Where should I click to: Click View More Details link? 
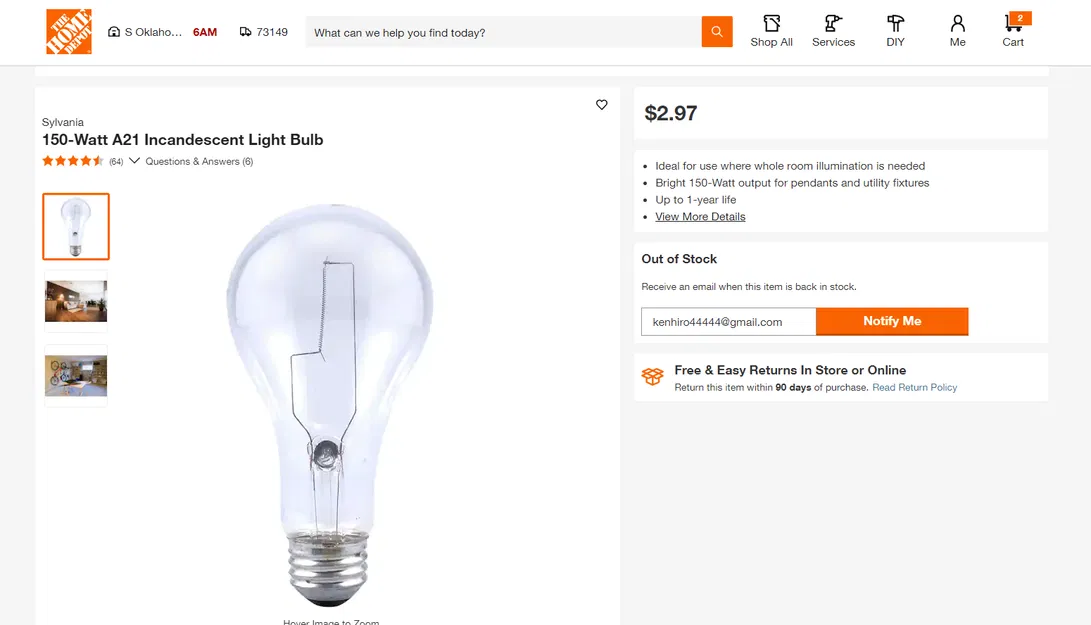click(700, 217)
